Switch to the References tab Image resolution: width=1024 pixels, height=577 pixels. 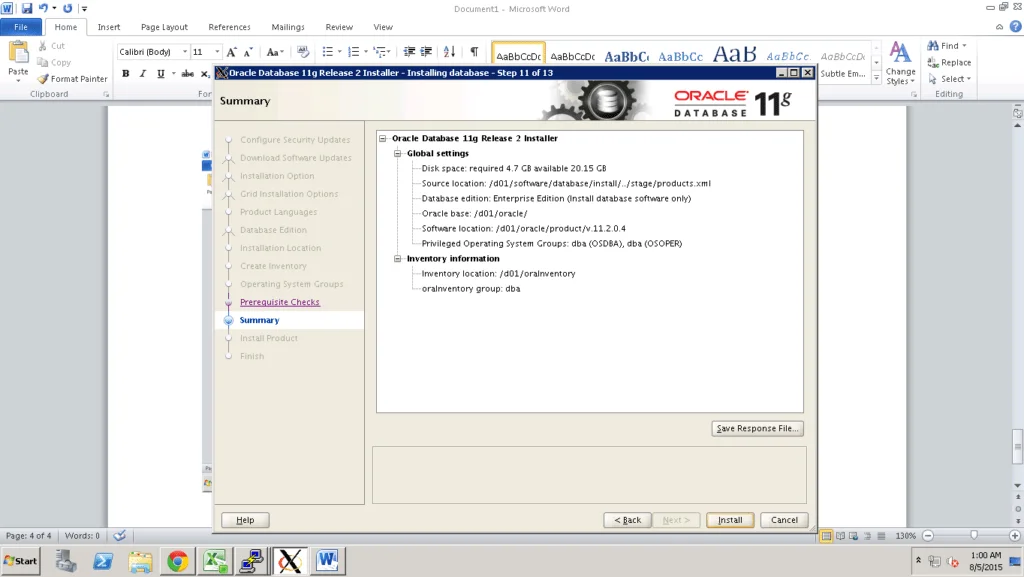tap(229, 27)
